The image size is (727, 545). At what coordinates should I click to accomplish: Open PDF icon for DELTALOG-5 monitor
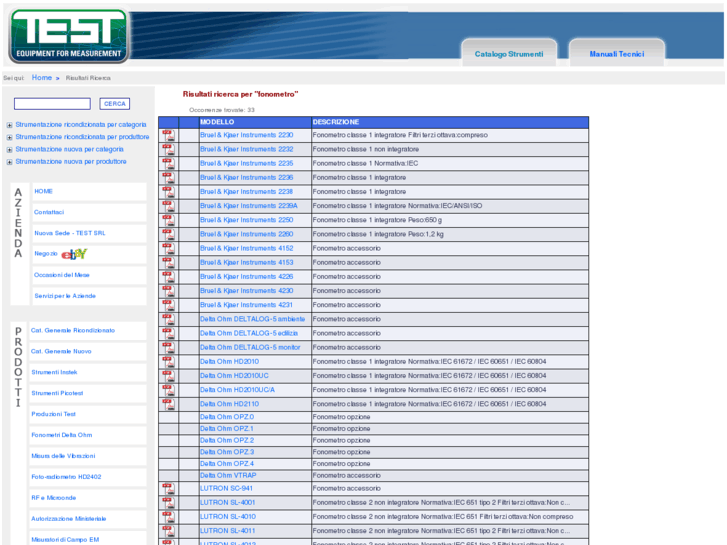coord(168,347)
